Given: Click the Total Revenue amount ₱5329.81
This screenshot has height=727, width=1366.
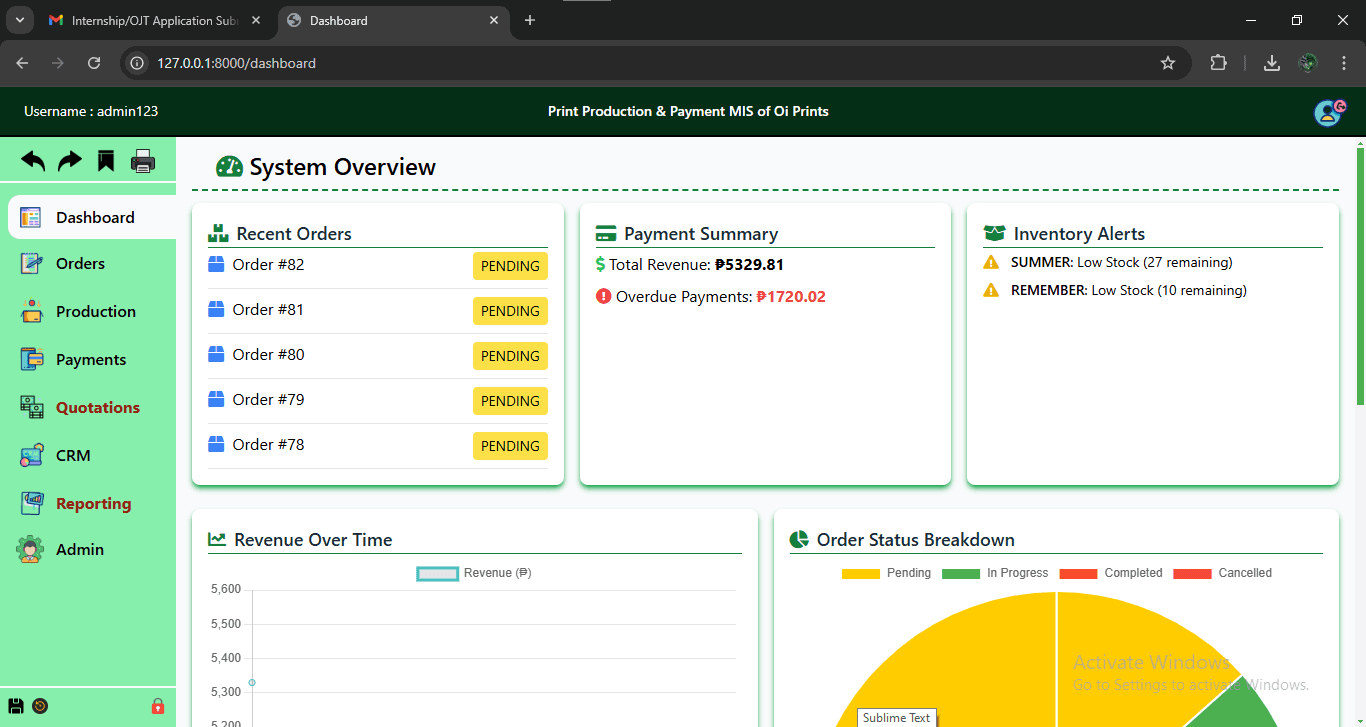Looking at the screenshot, I should pos(749,265).
